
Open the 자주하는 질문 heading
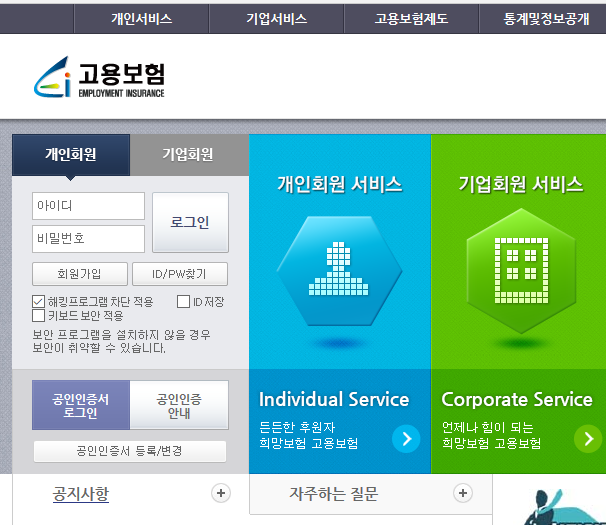[x=334, y=494]
